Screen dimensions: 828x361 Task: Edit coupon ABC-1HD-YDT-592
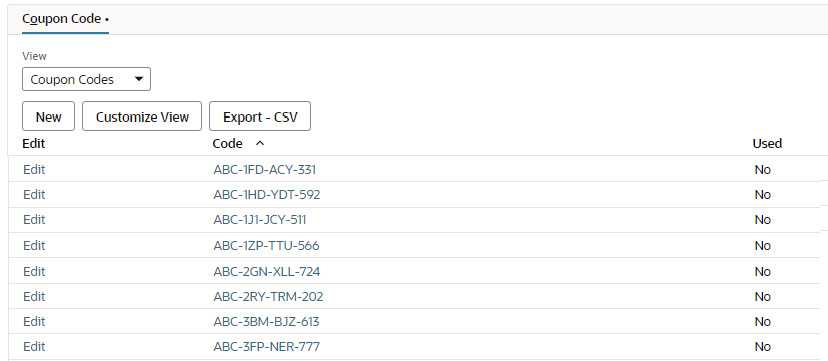34,195
